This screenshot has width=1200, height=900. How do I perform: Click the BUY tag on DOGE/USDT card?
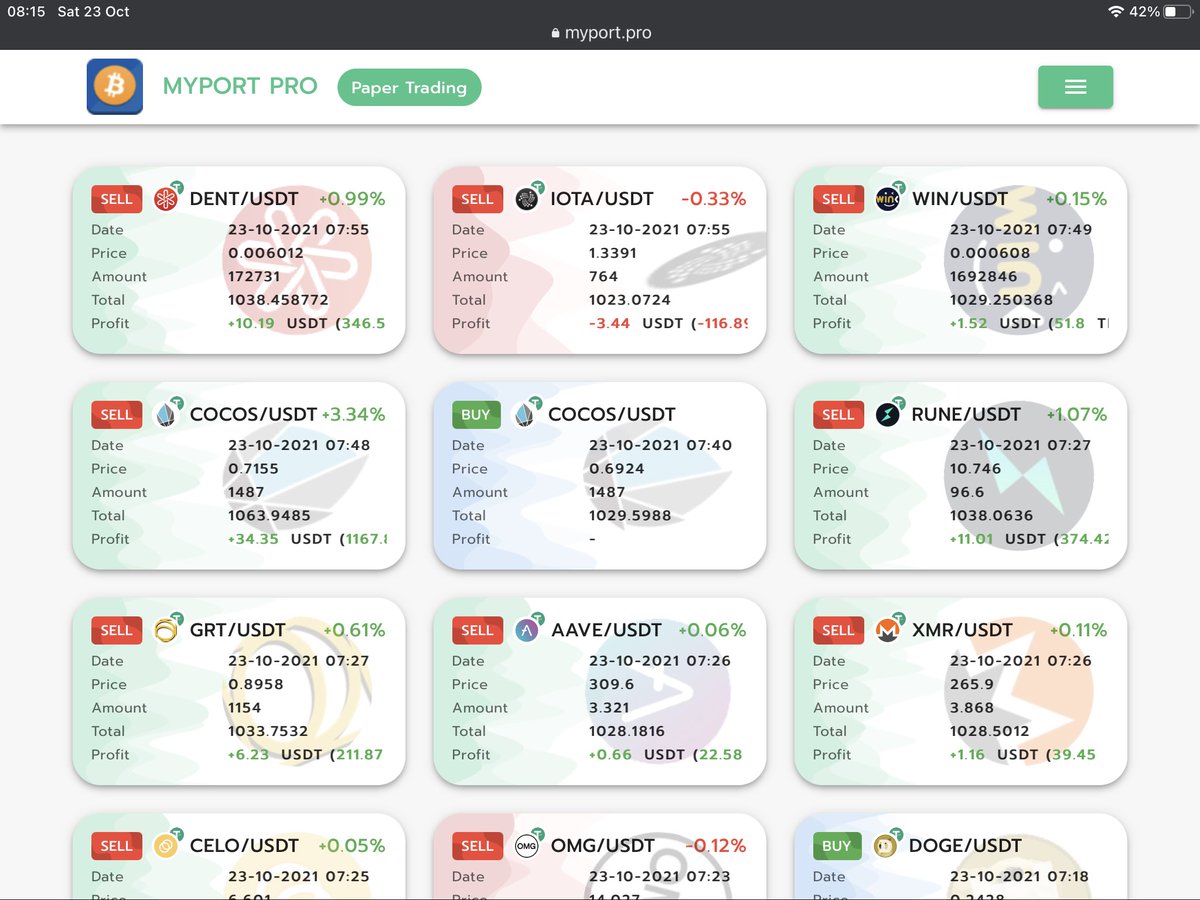837,846
